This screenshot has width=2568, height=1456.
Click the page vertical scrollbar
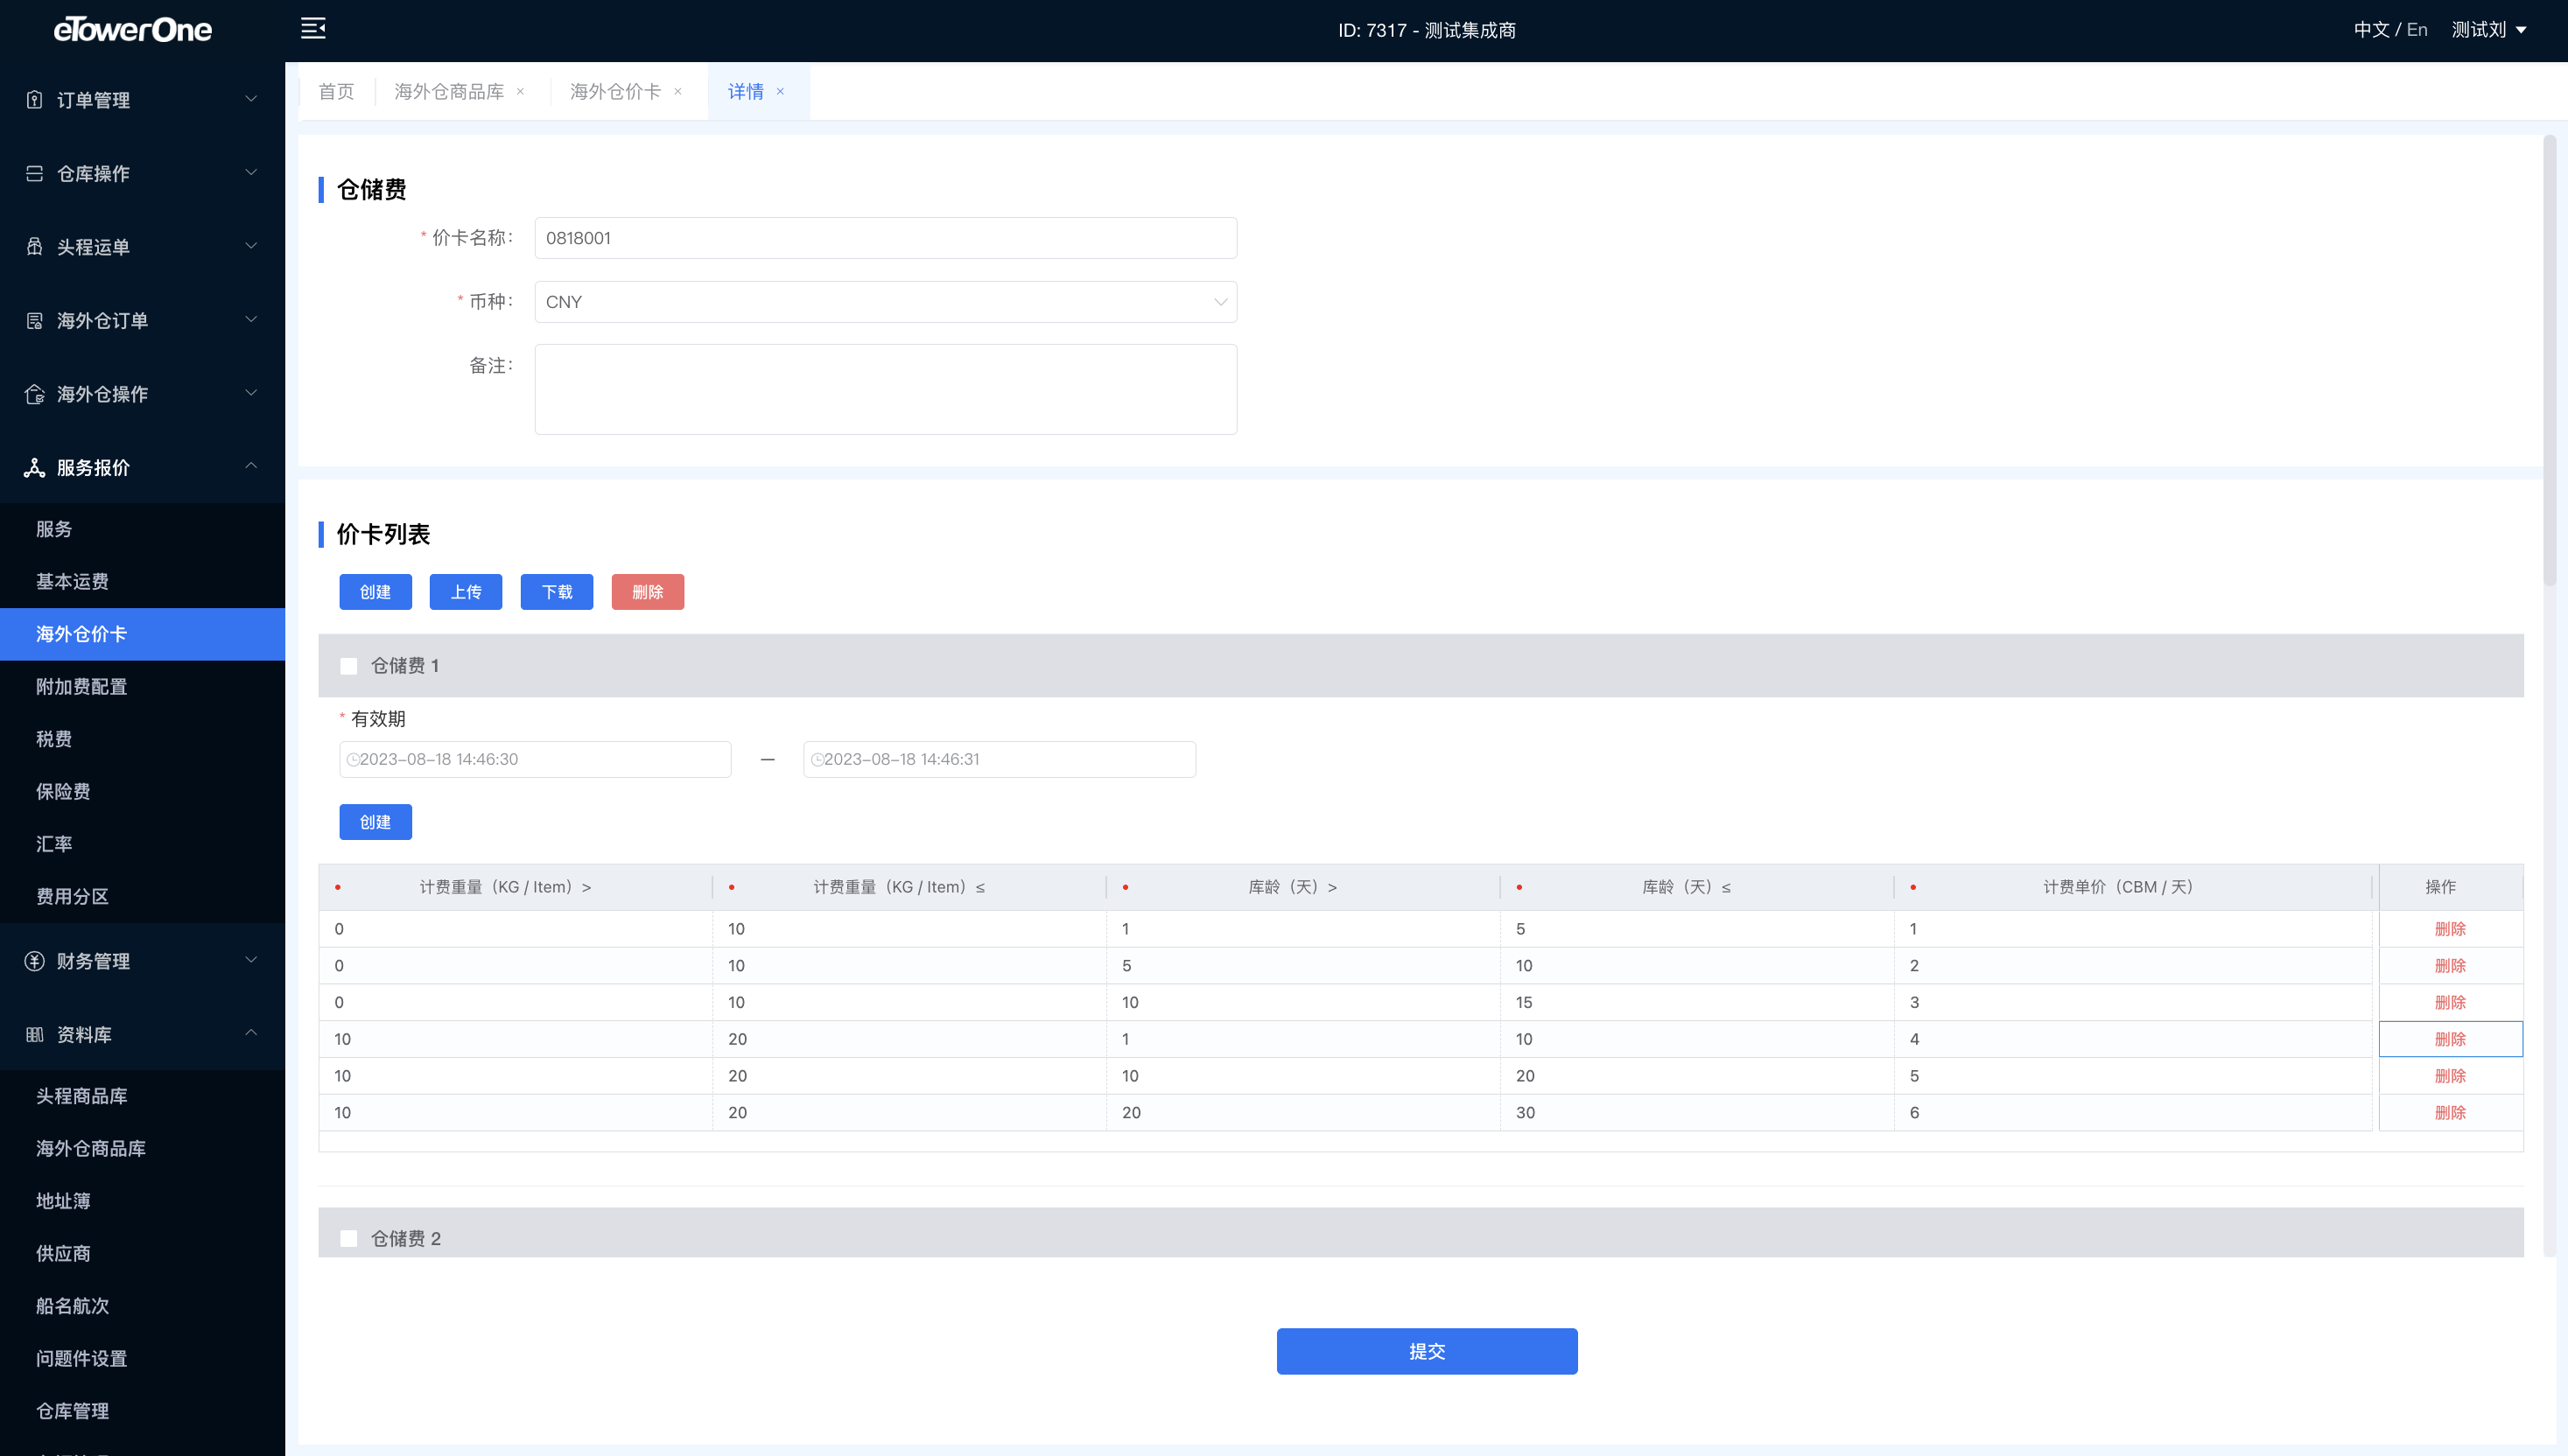point(2549,360)
